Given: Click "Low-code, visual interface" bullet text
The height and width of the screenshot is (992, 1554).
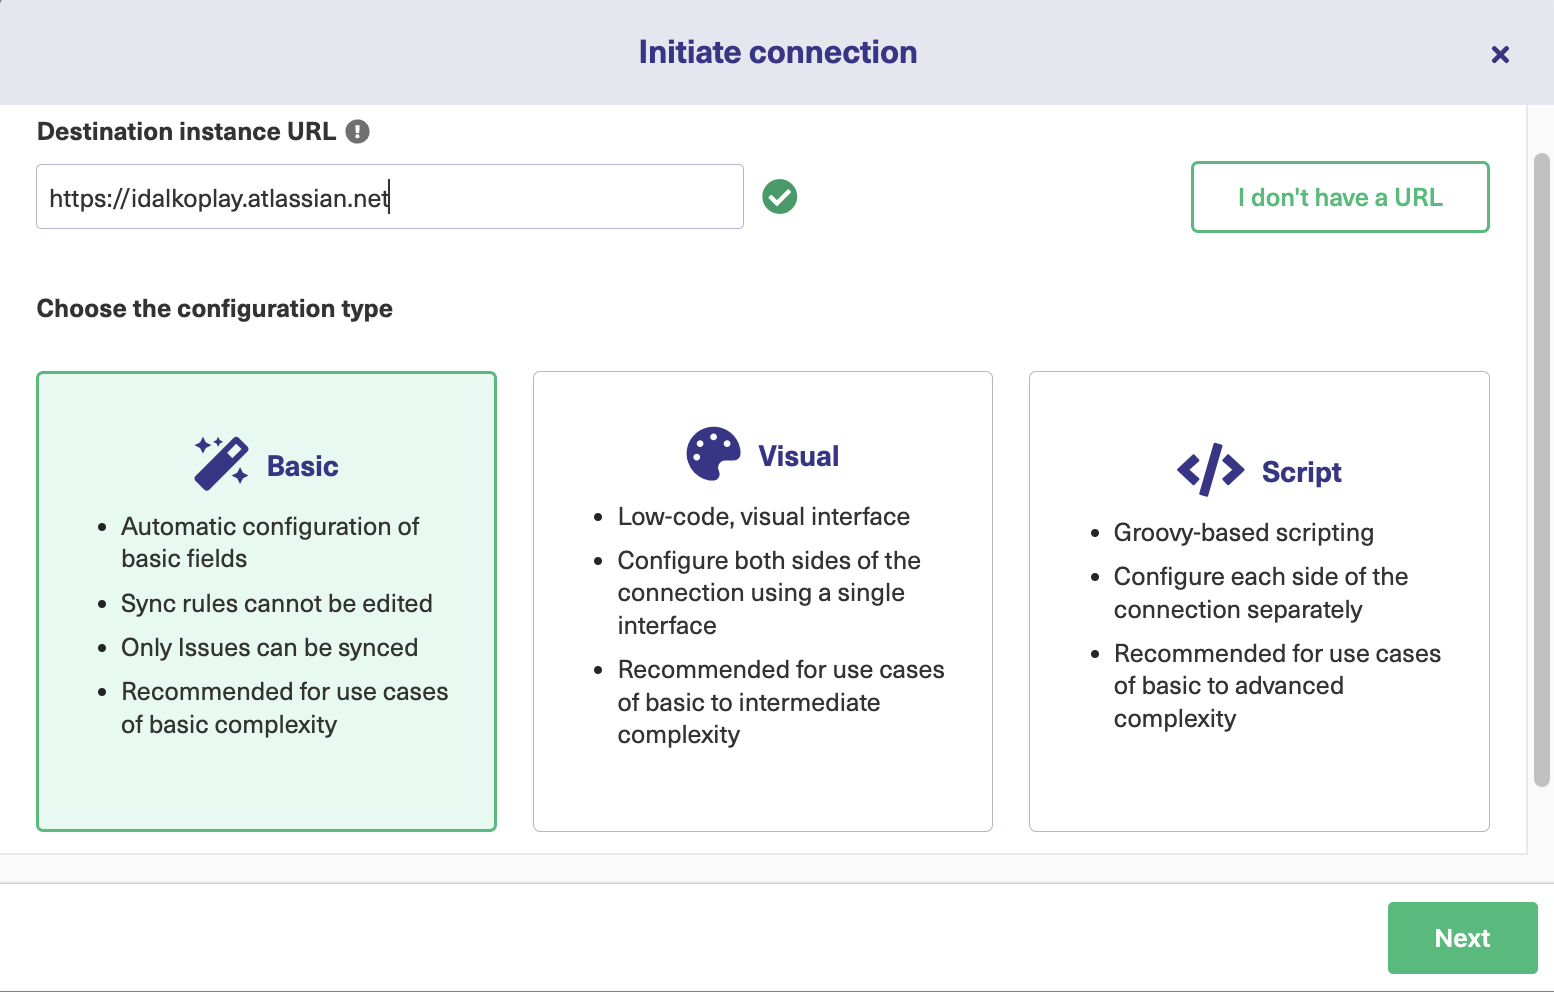Looking at the screenshot, I should (763, 517).
